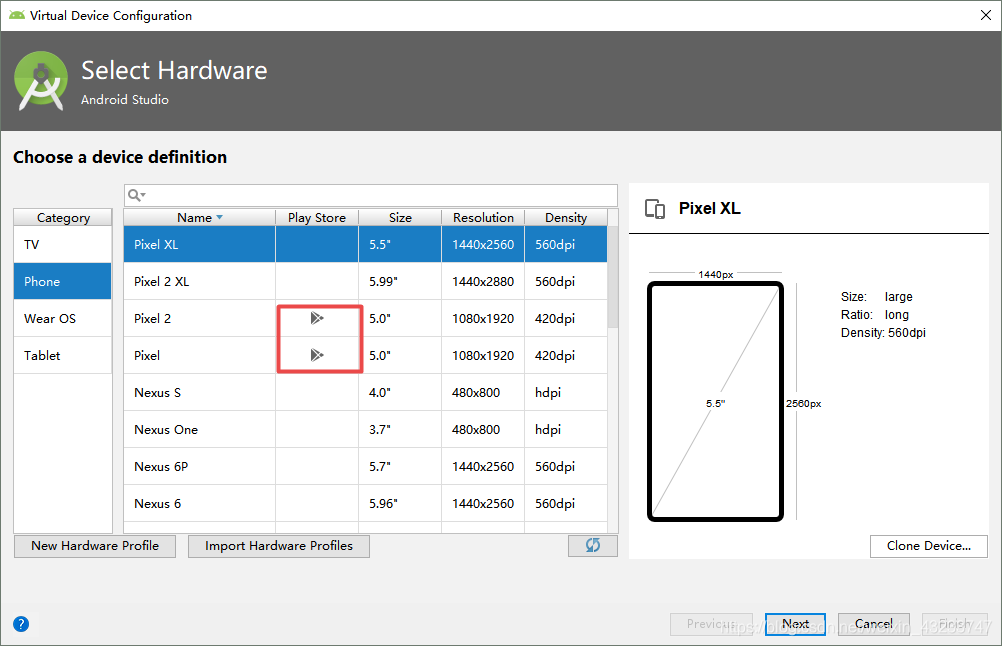Select the Nexus 6P device row
This screenshot has width=1002, height=646.
366,466
